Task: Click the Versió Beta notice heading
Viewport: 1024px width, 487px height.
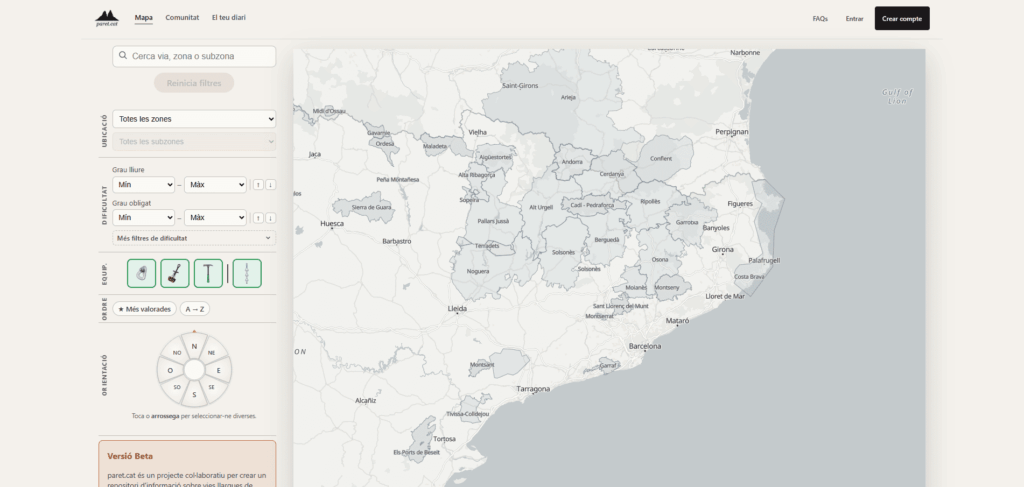Action: coord(130,456)
